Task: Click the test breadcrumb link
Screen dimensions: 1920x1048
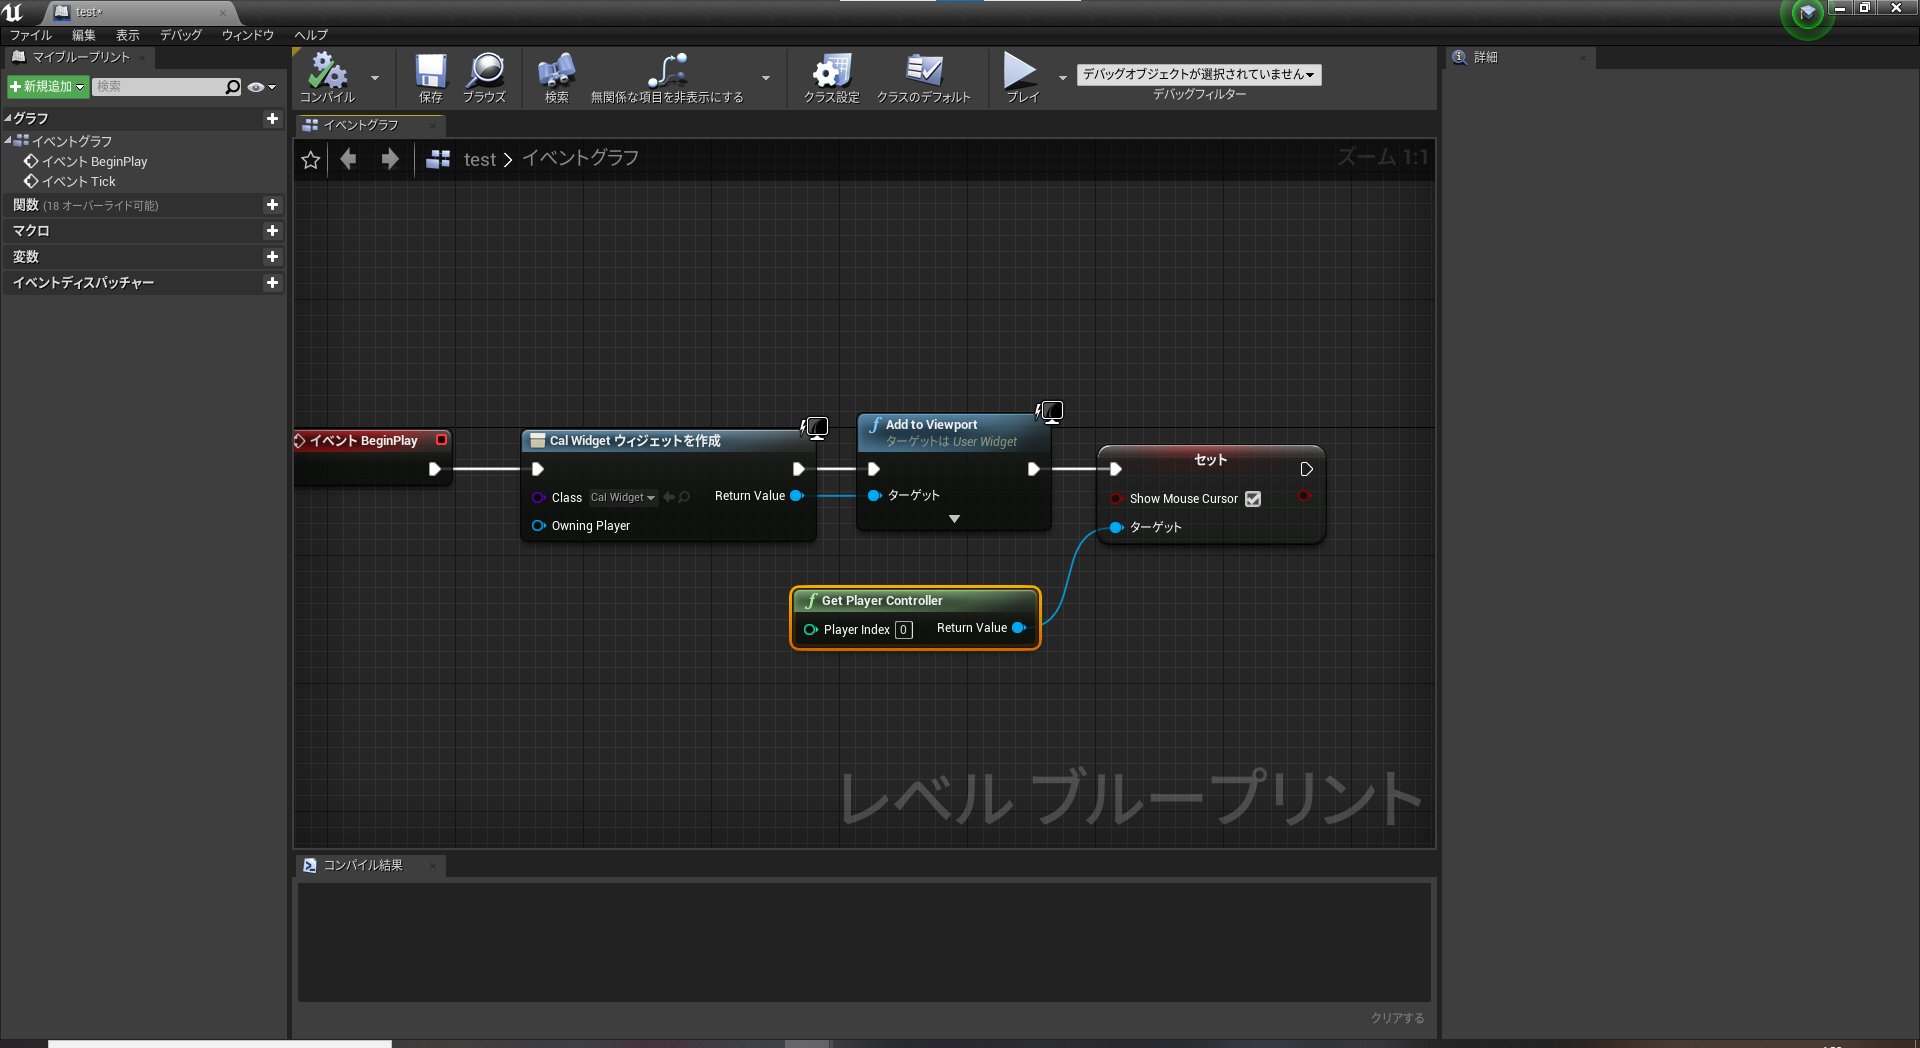Action: pyautogui.click(x=480, y=159)
